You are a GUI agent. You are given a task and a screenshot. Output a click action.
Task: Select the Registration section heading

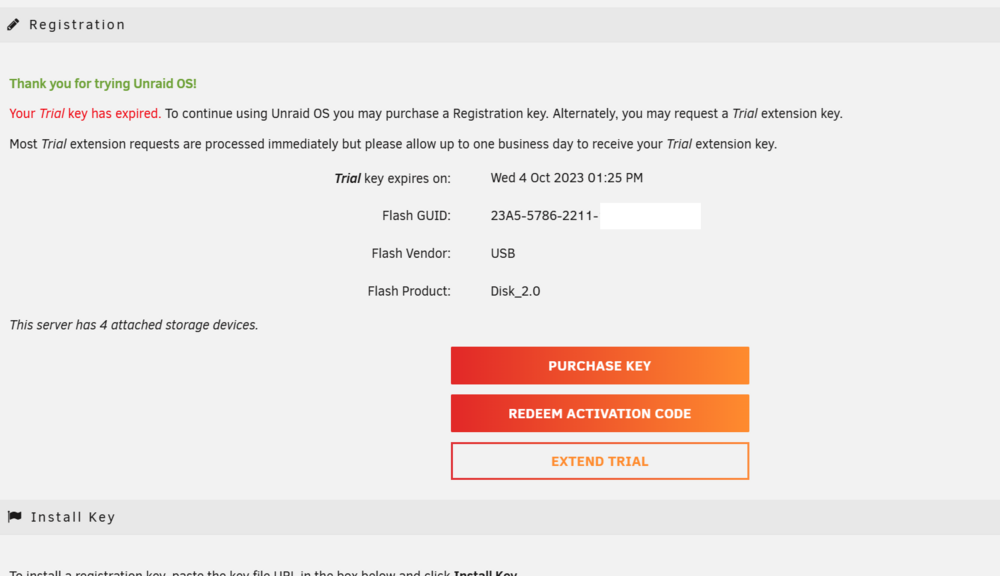(x=77, y=25)
